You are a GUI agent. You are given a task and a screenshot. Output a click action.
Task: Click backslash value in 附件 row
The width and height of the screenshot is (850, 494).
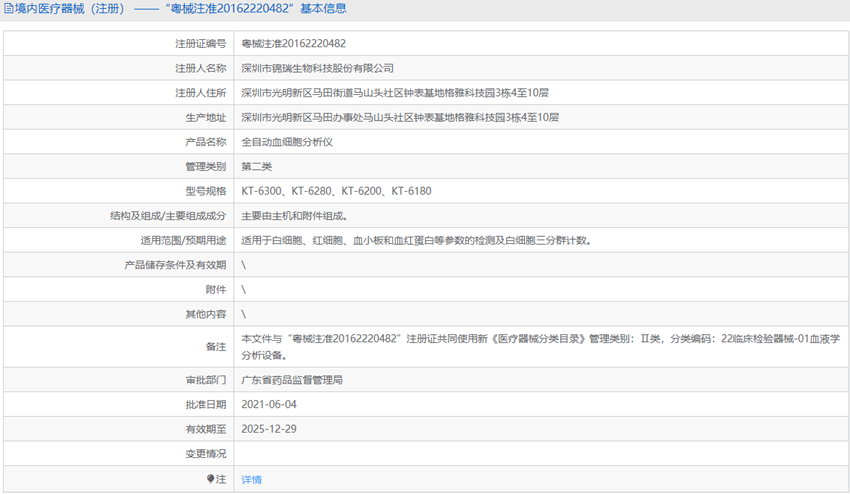[x=244, y=290]
